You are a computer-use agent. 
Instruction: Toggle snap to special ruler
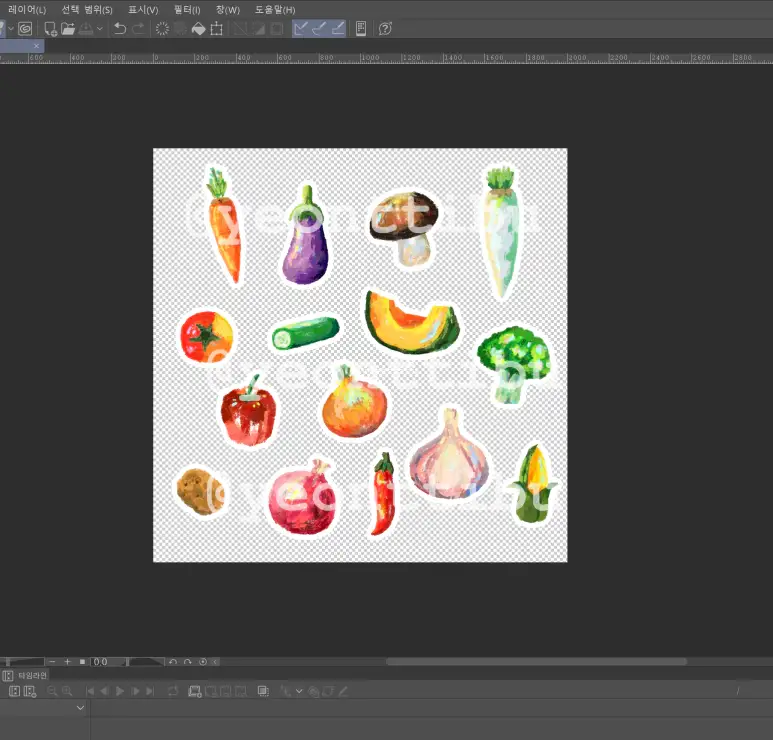click(319, 29)
